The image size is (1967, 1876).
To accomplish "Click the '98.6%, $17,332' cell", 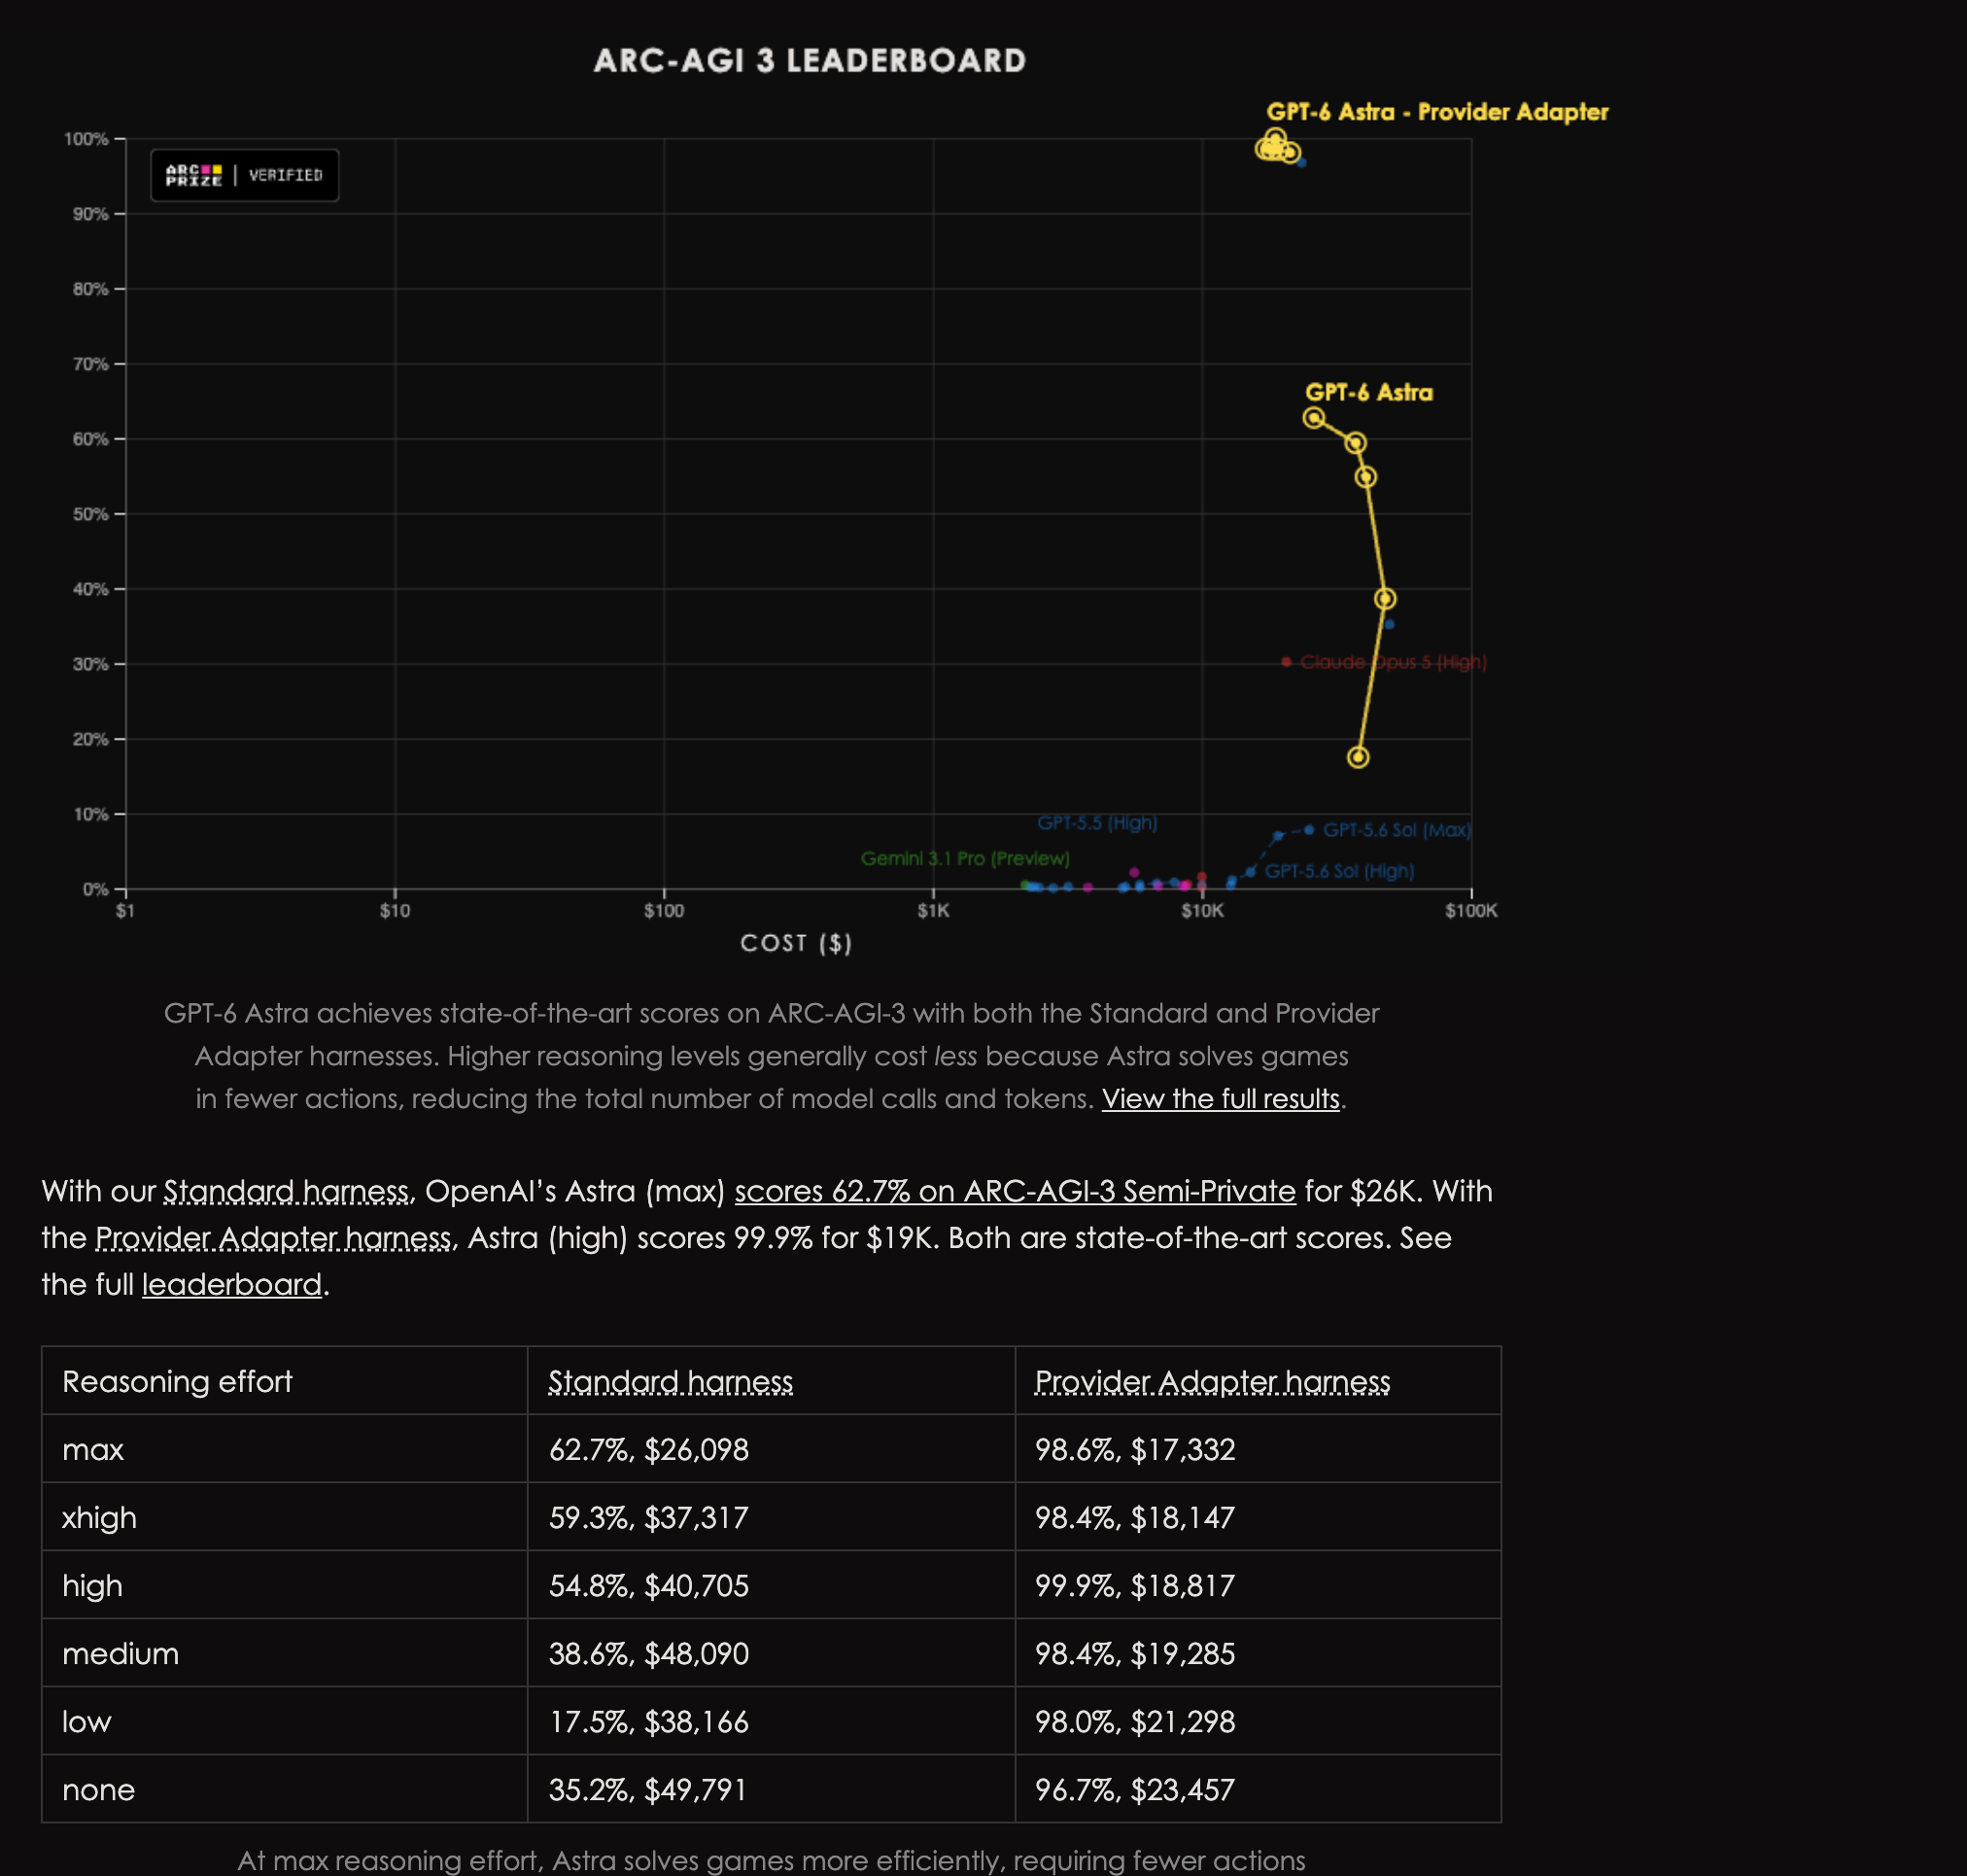I will coord(1258,1449).
